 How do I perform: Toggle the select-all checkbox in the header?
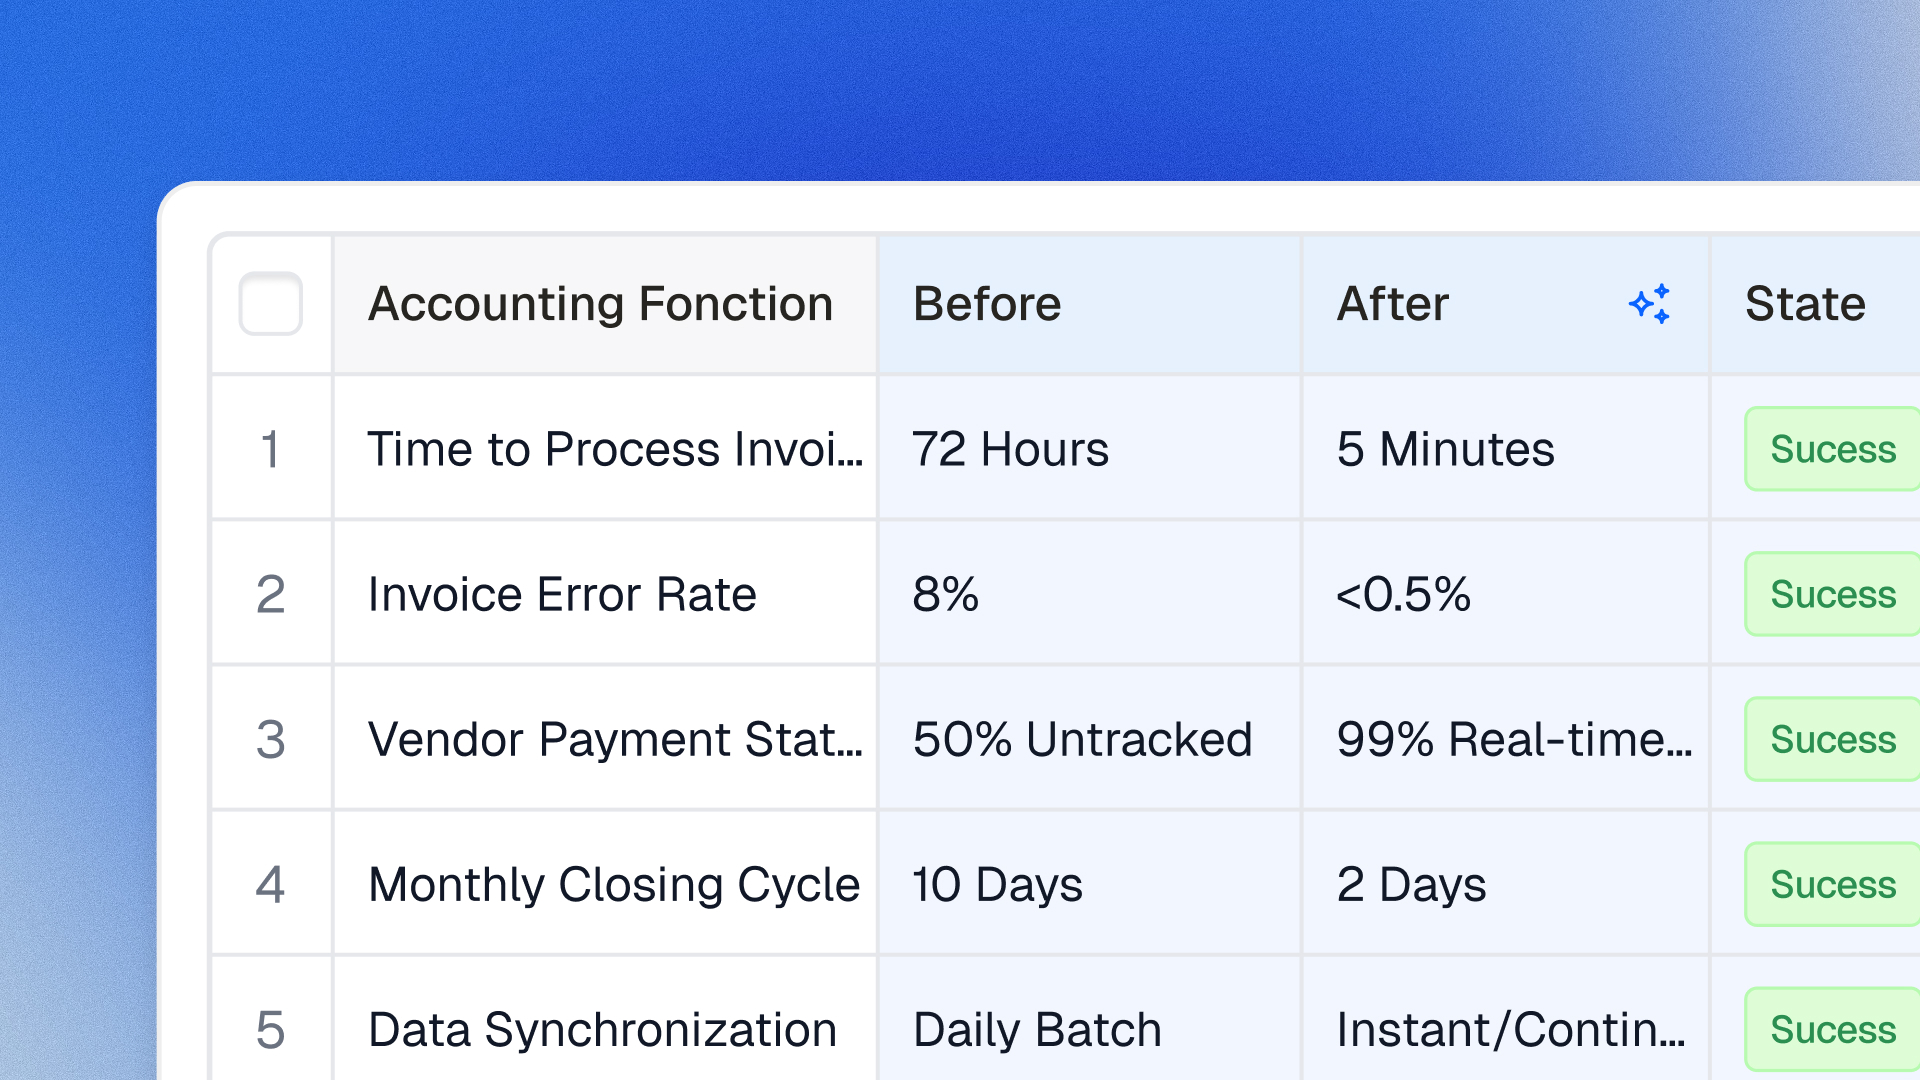pos(271,304)
